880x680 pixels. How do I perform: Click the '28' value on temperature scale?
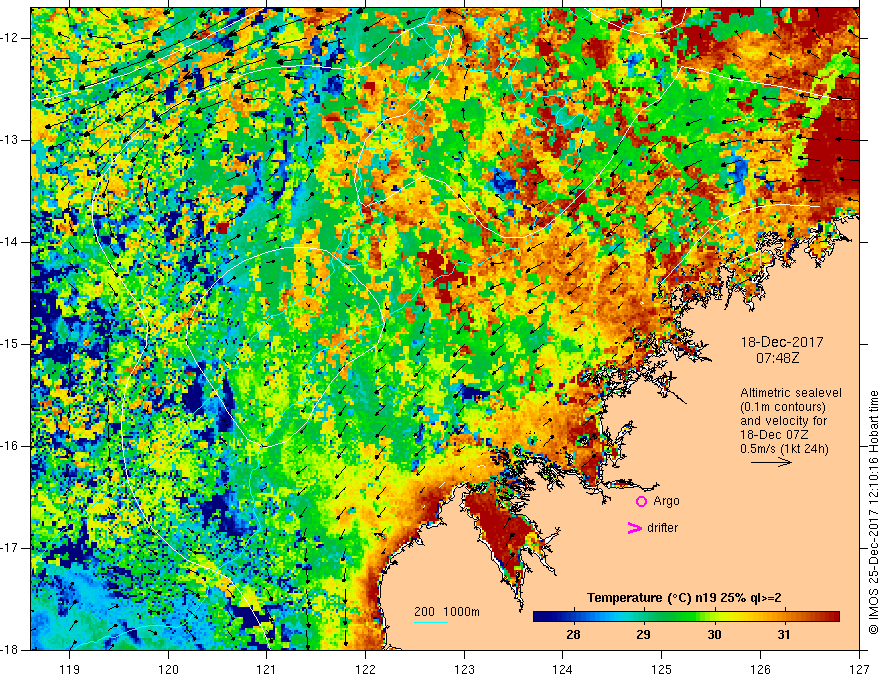[573, 635]
